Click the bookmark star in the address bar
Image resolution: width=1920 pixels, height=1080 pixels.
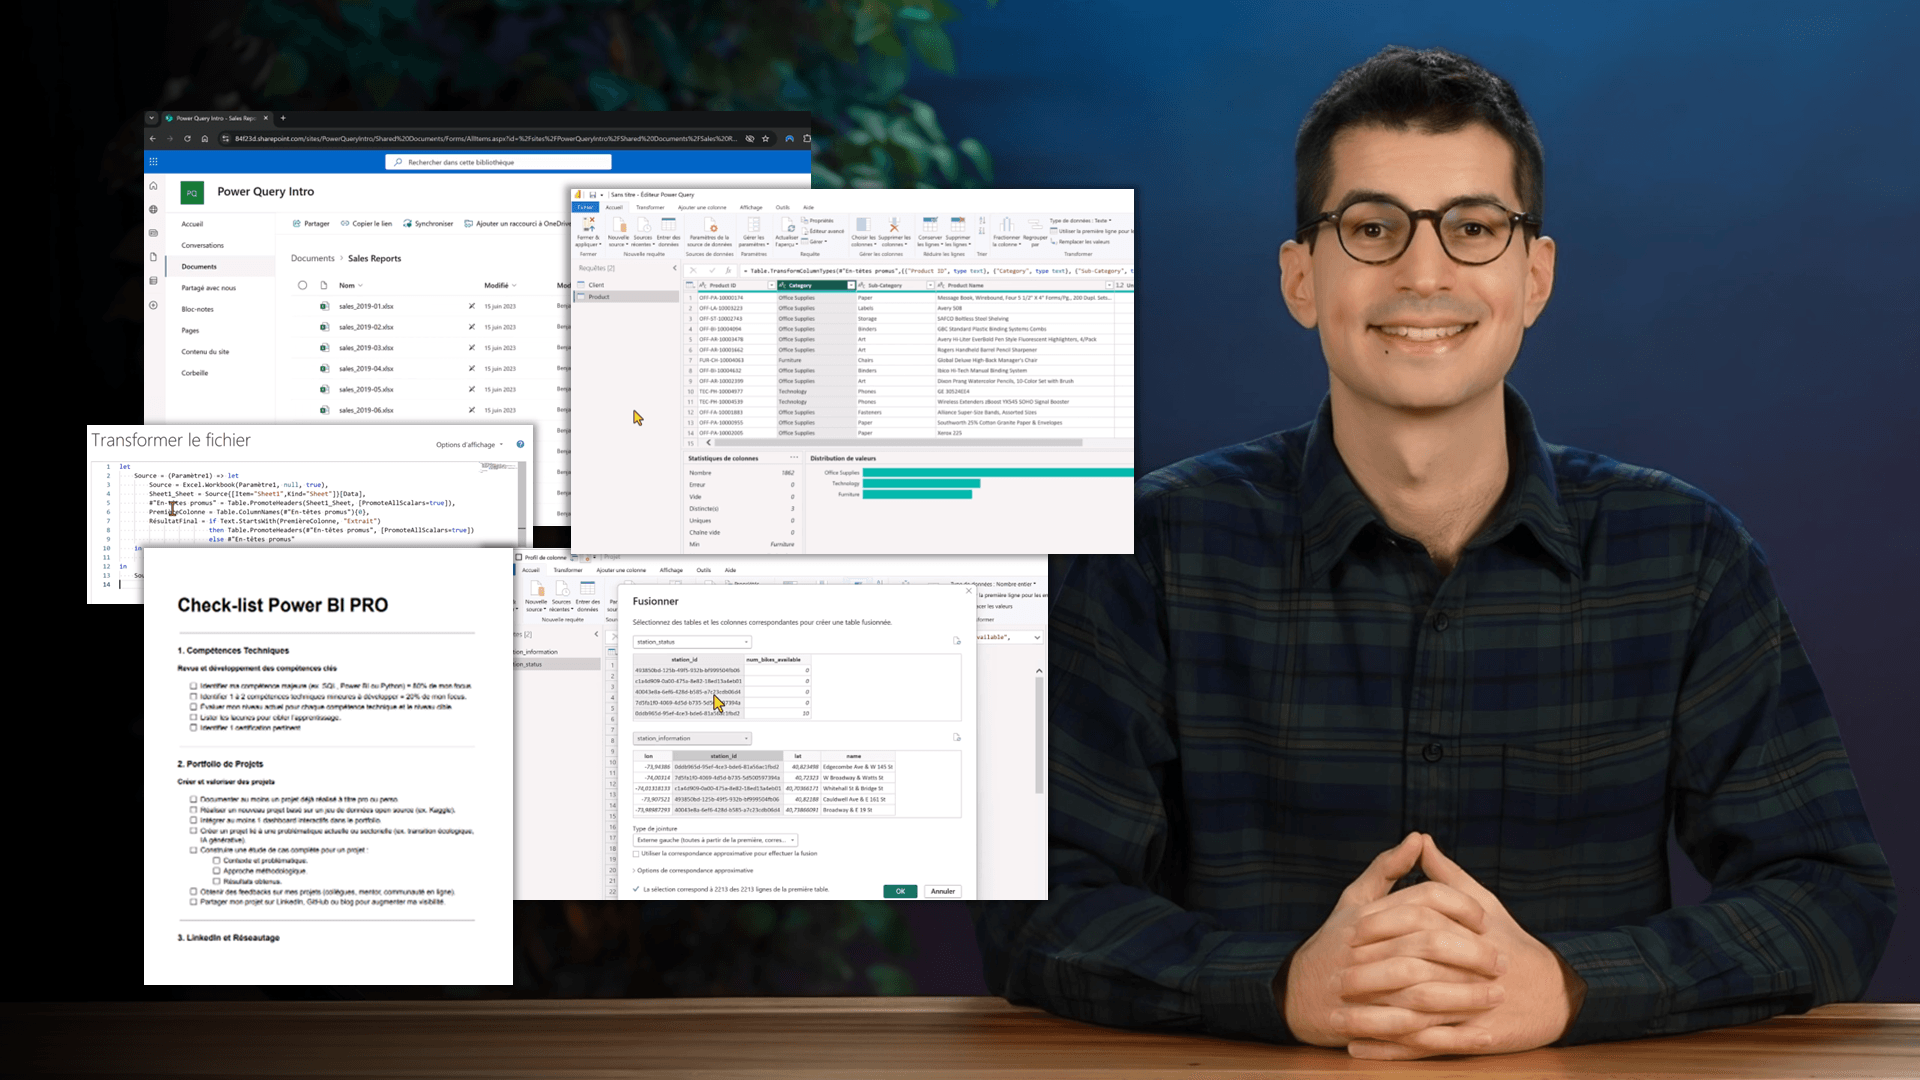pos(766,139)
